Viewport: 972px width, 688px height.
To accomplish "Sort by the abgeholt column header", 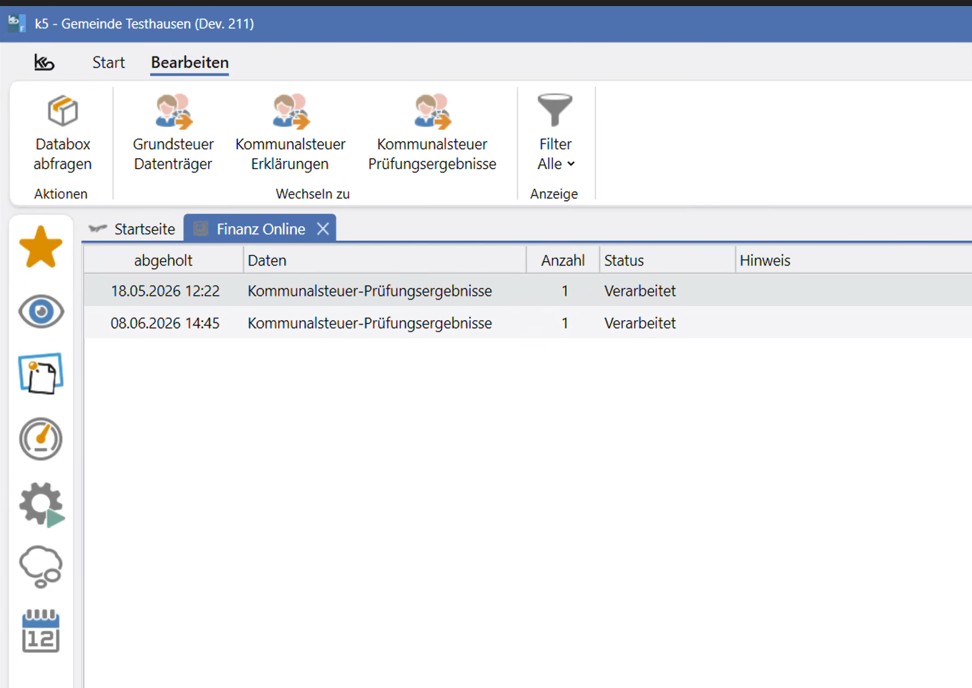I will click(x=164, y=260).
